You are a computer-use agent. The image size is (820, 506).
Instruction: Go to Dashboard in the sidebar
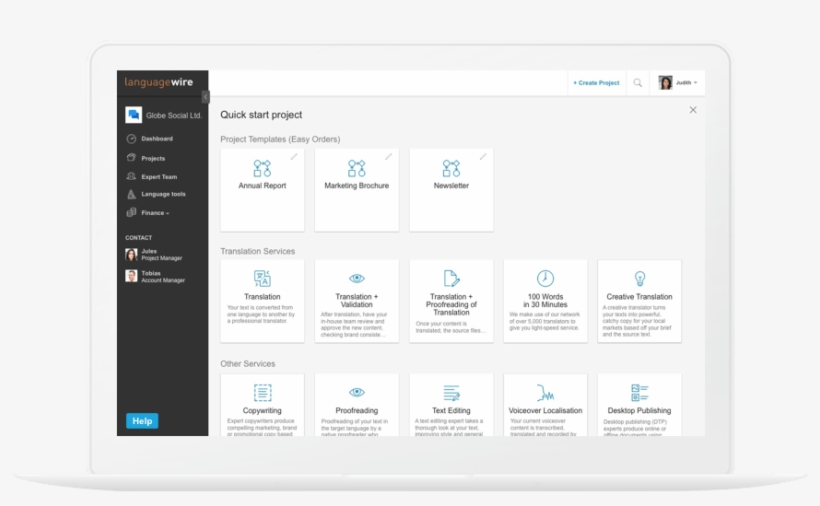[x=156, y=139]
